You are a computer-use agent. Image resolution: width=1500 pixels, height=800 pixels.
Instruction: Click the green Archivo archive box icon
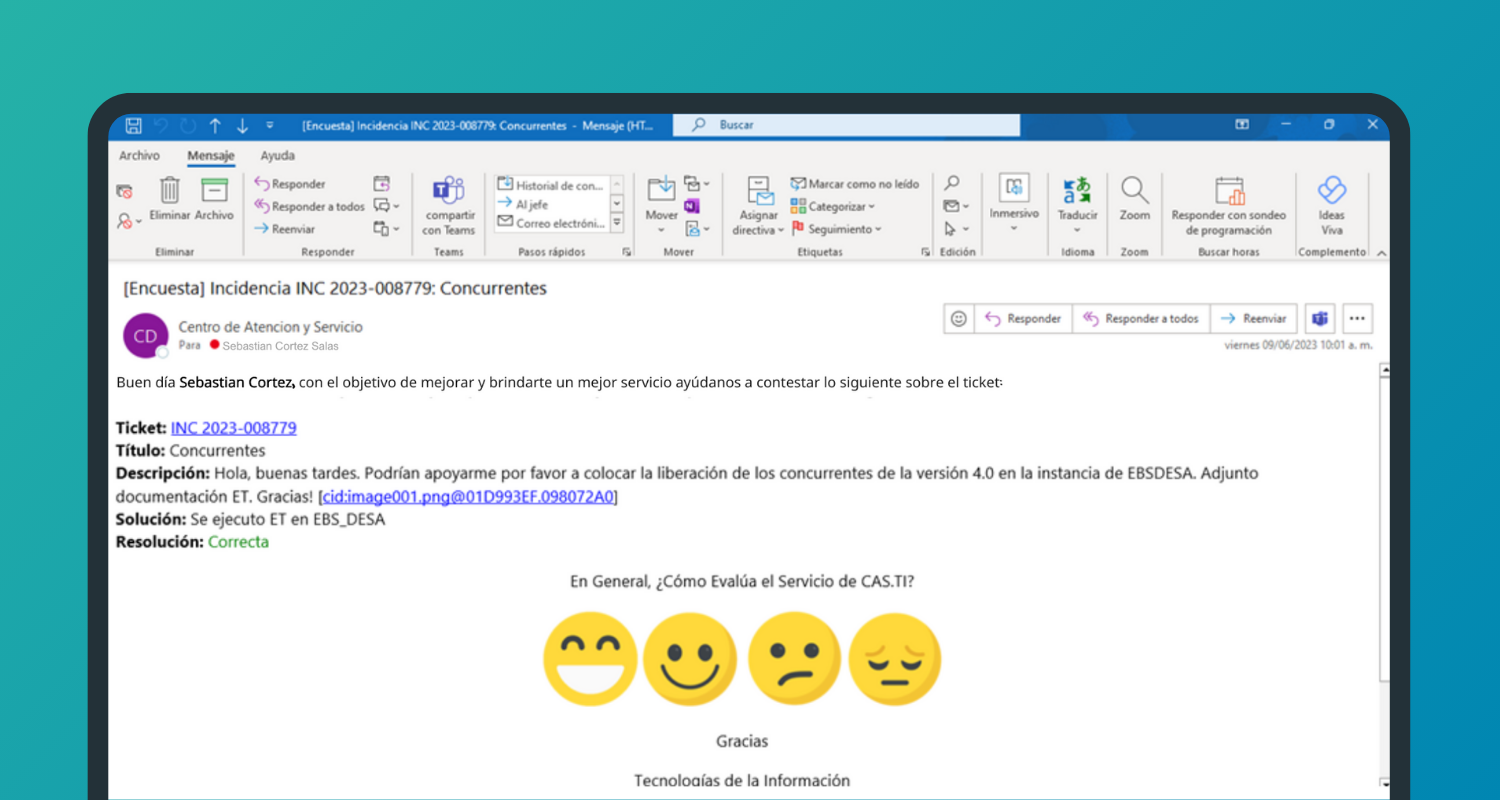point(214,190)
